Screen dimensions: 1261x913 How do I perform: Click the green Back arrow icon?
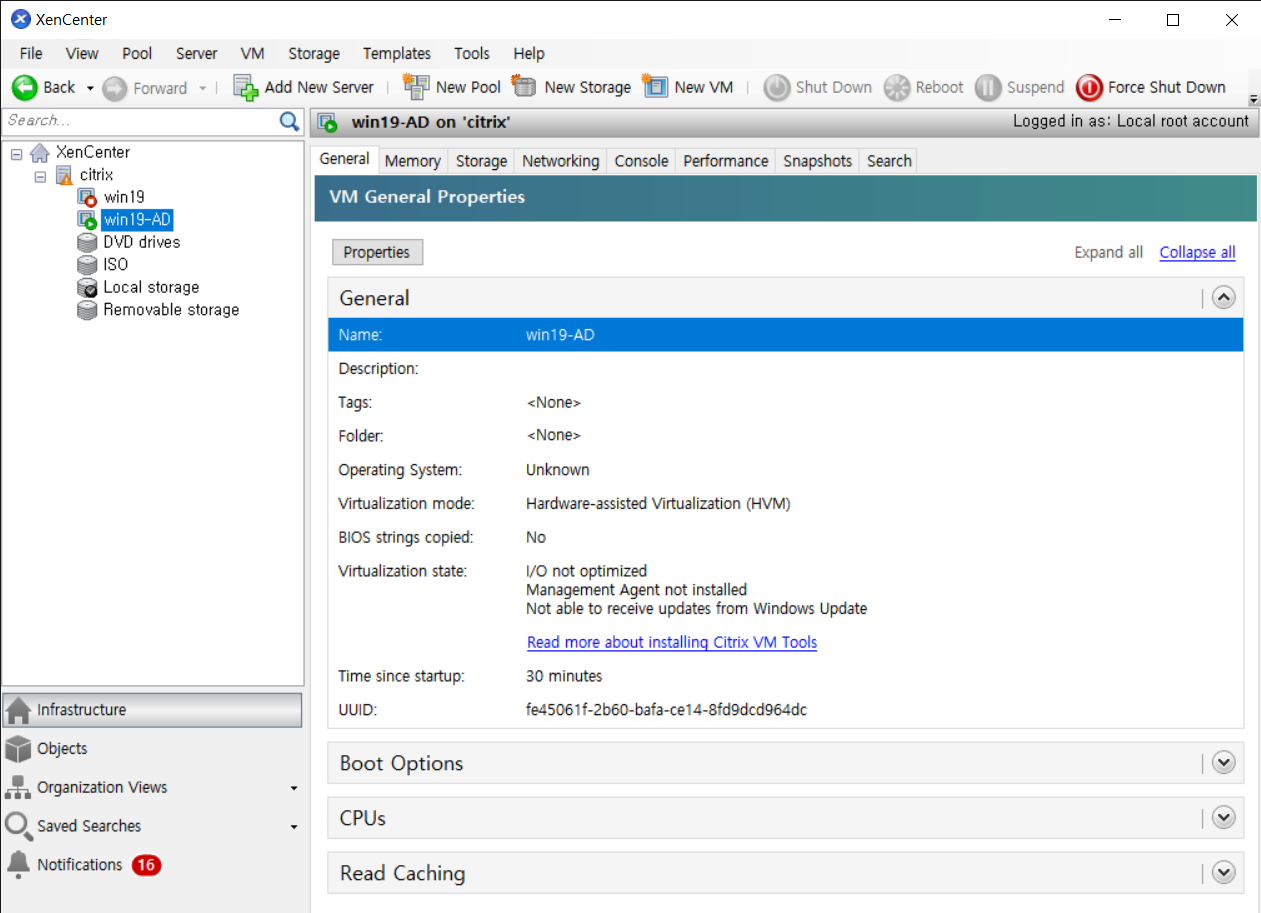[24, 88]
